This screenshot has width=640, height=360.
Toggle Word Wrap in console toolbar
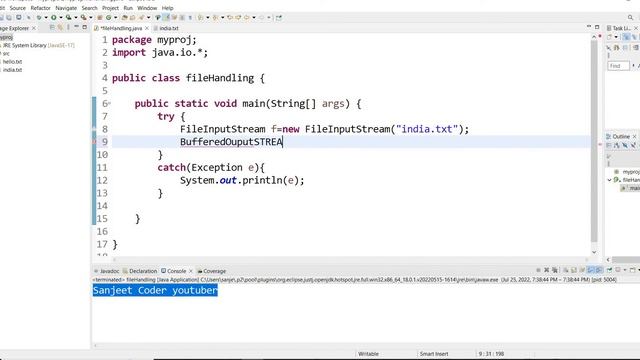tap(582, 270)
